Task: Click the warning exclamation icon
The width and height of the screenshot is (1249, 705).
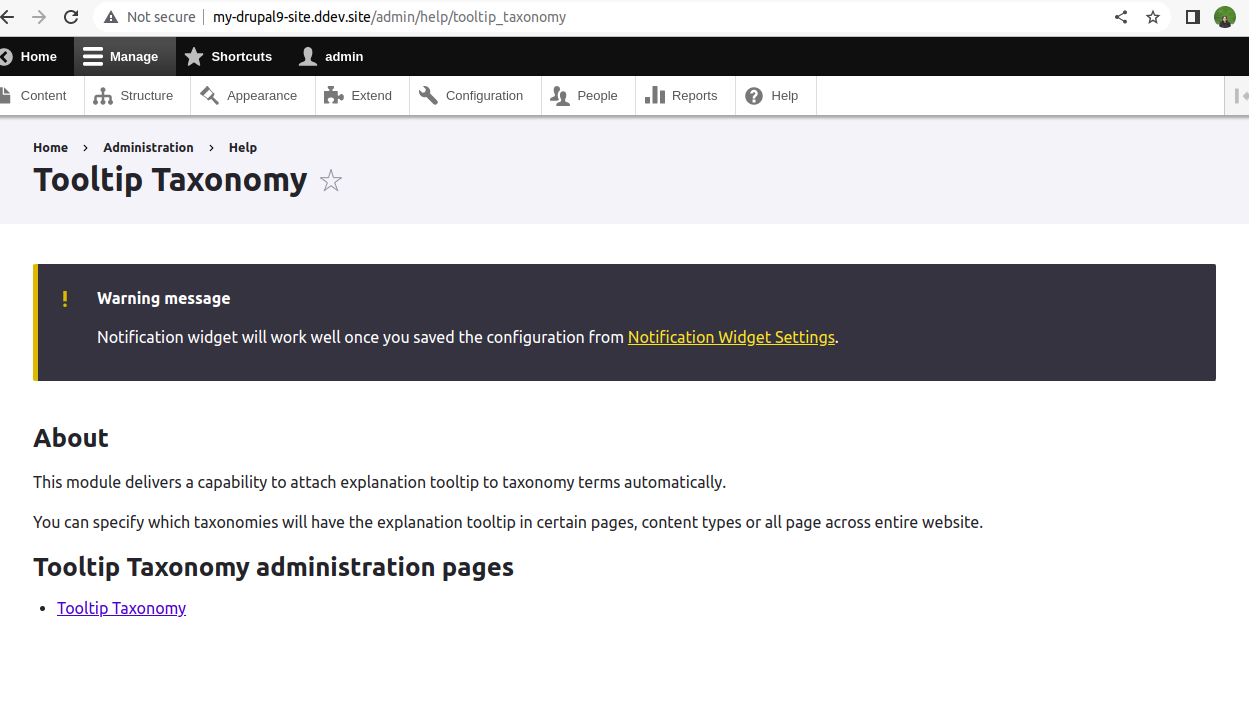Action: tap(65, 298)
